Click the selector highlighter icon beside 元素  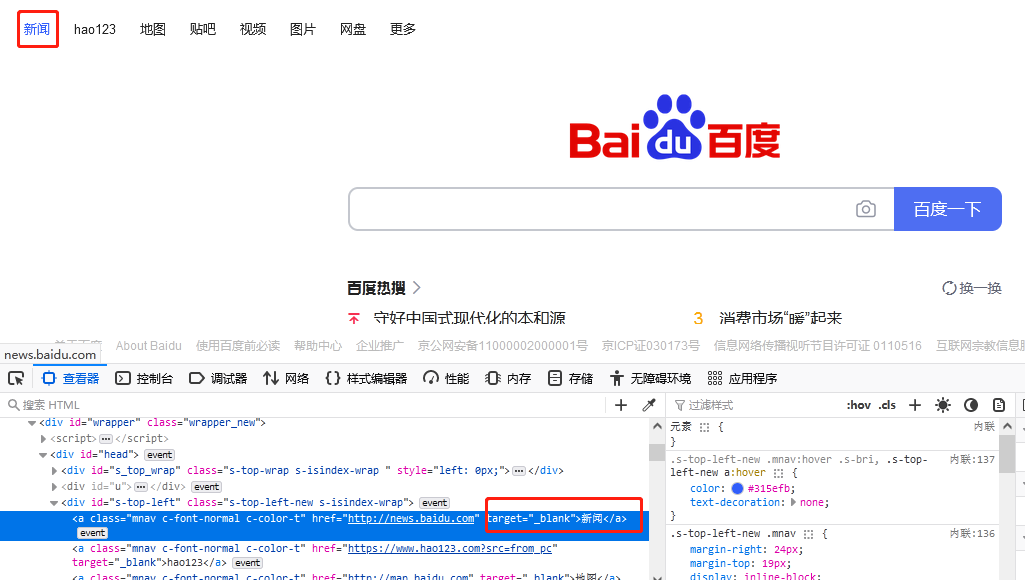(x=704, y=427)
